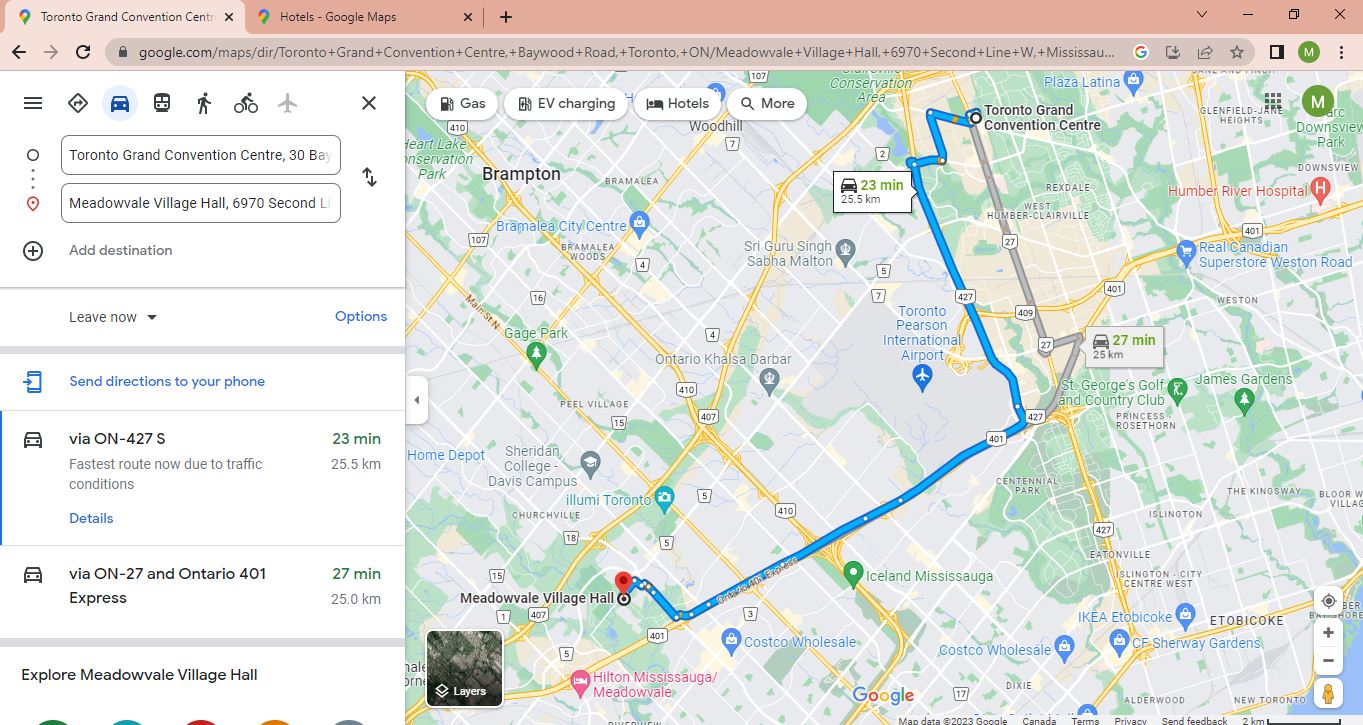Click IKEA Etobicoke map marker
The width and height of the screenshot is (1363, 725).
[1186, 614]
